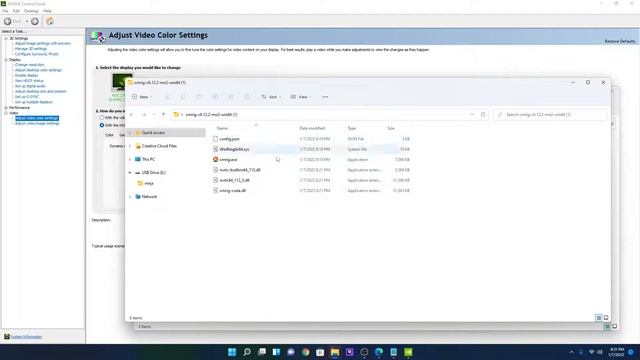Collapse the 3D Settings tree node
Viewport: 640px width, 360px height.
6,38
